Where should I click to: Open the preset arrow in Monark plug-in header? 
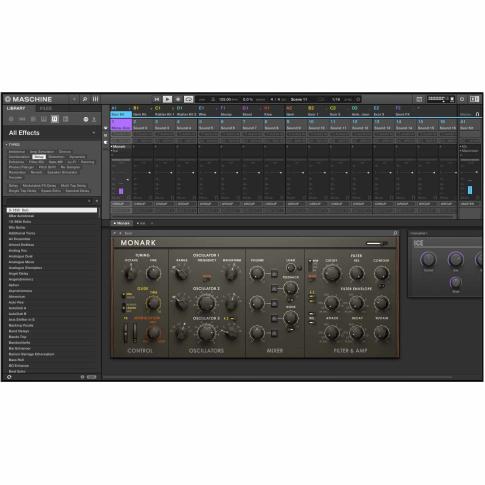tap(114, 233)
